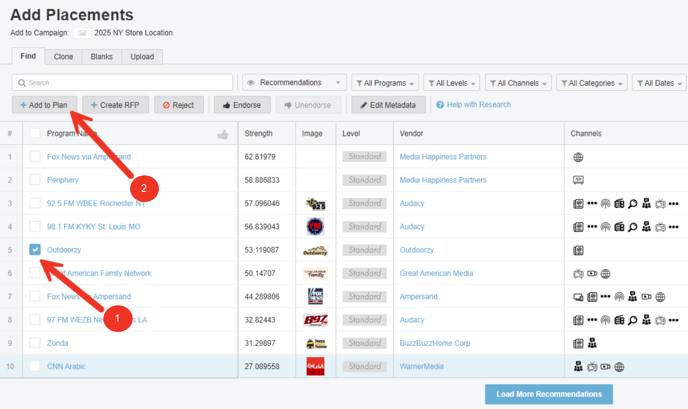Click the Channels column header

tap(586, 133)
